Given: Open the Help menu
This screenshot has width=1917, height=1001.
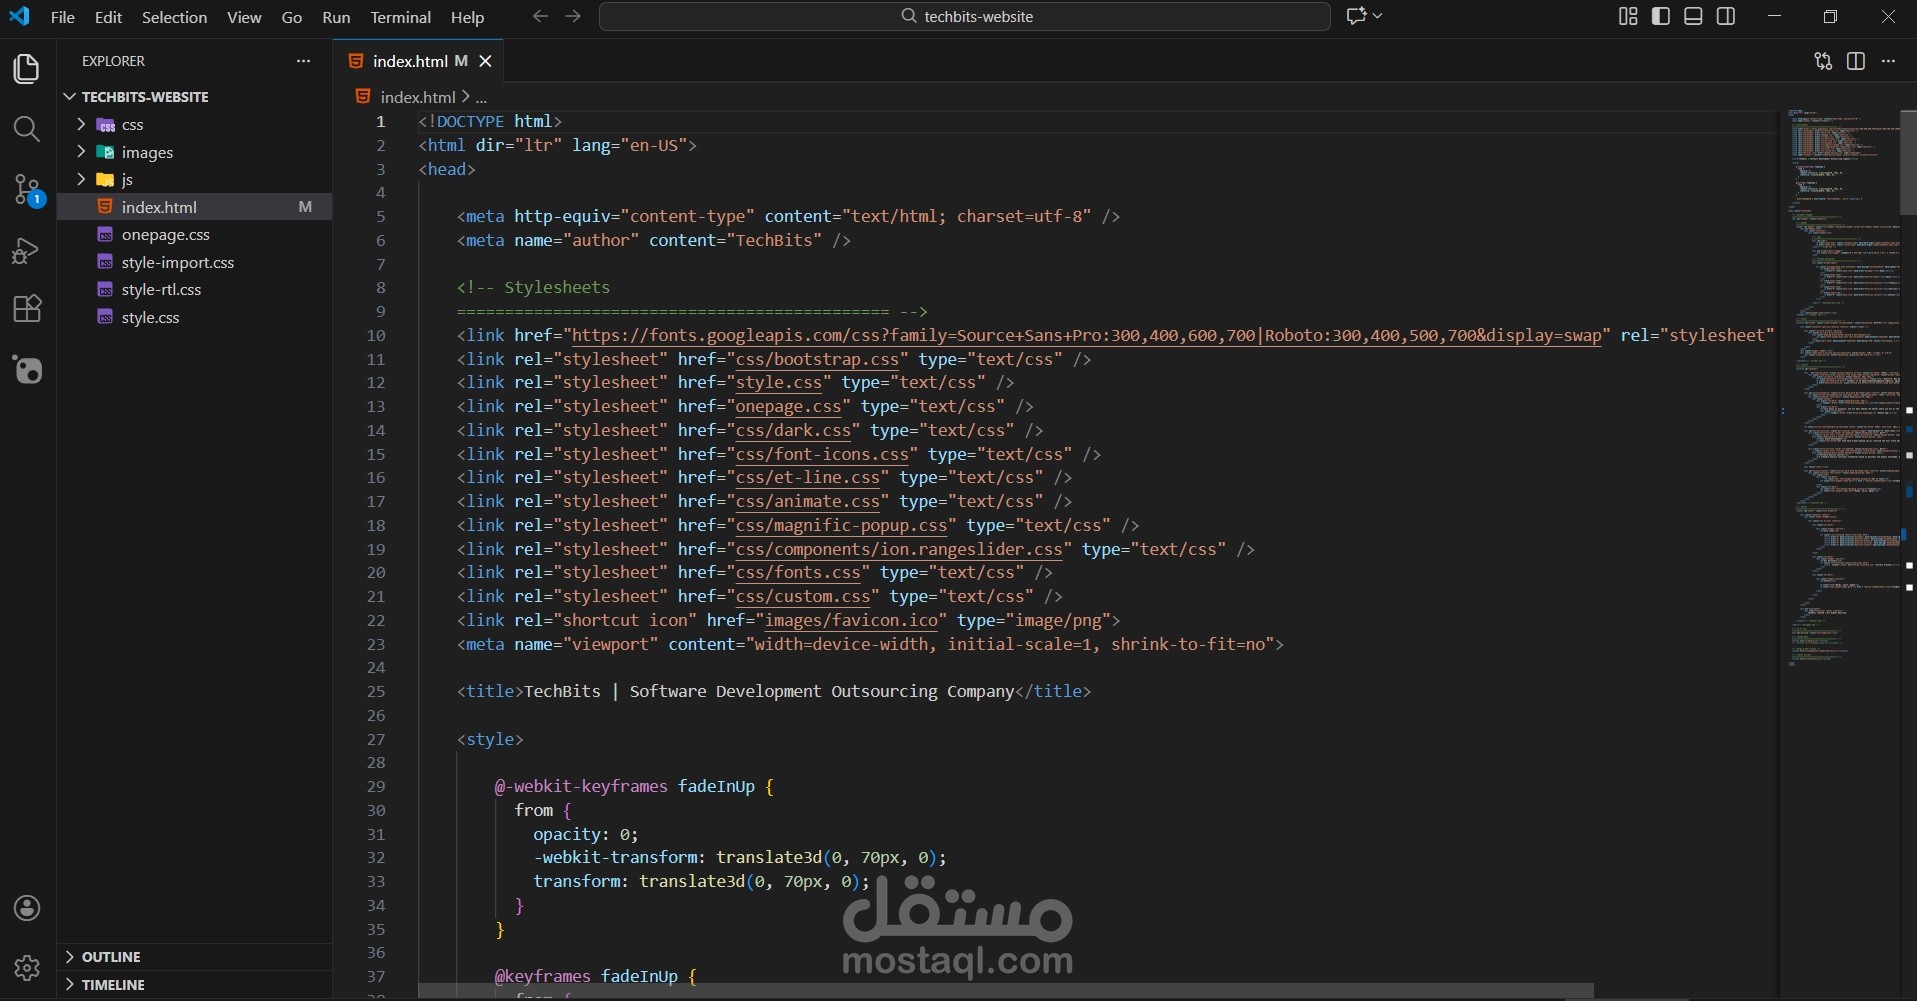Looking at the screenshot, I should [x=467, y=17].
